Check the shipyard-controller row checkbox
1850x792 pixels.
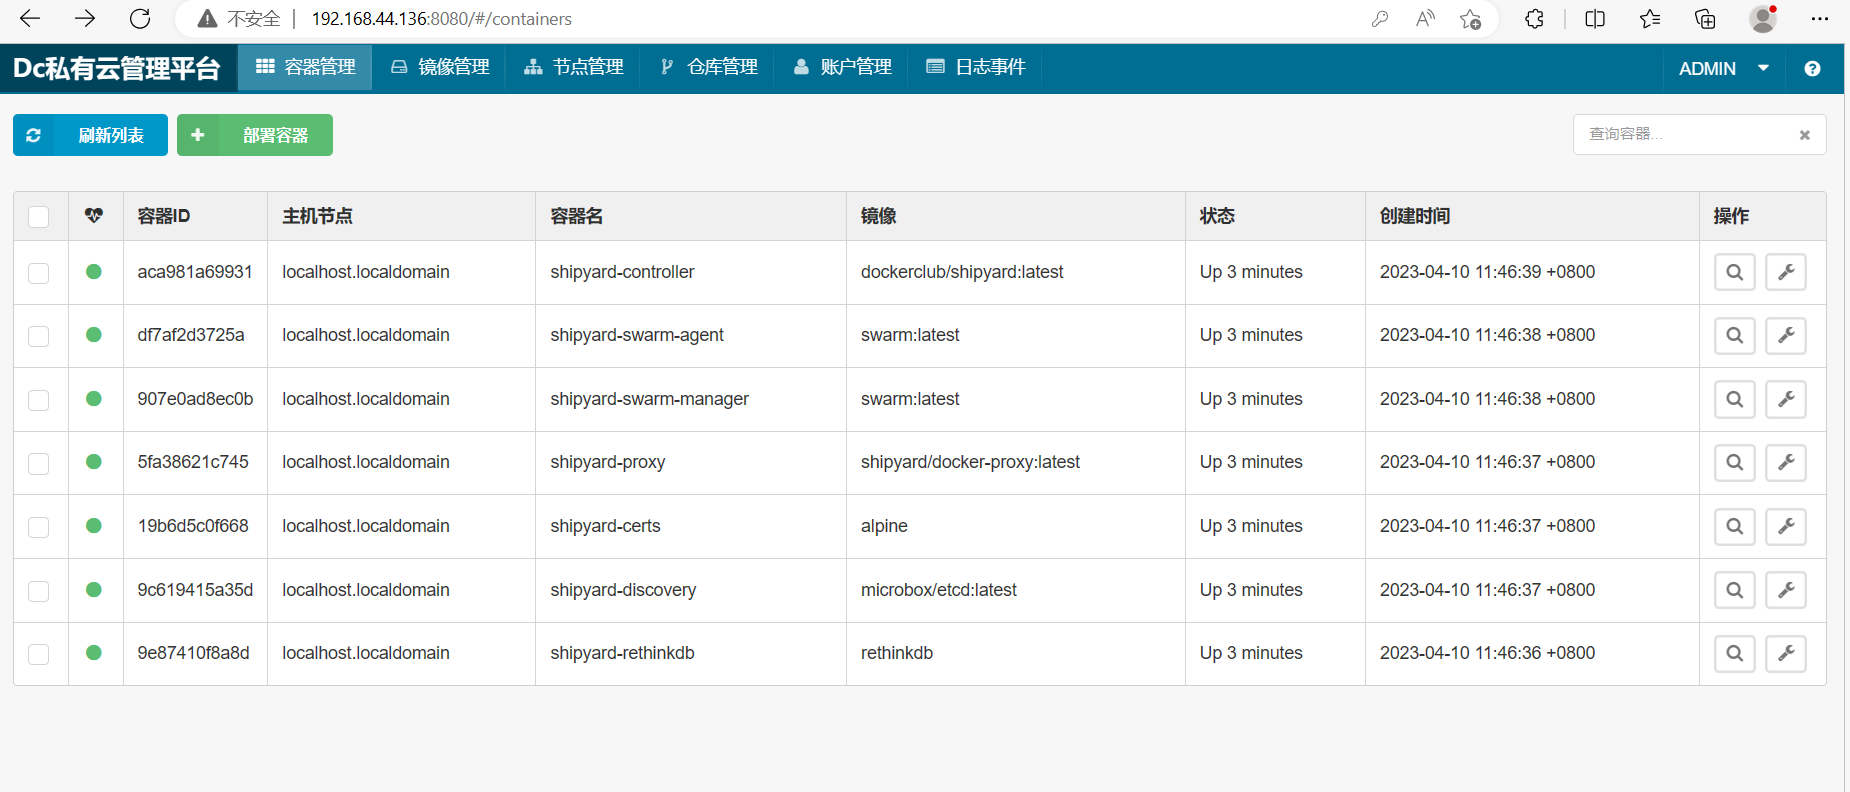(x=39, y=273)
